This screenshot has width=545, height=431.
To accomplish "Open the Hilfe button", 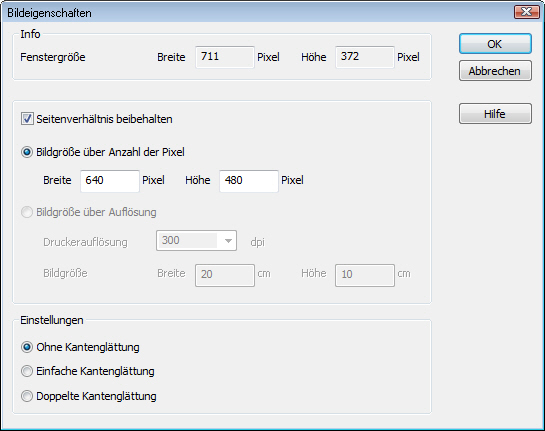I will (x=495, y=114).
